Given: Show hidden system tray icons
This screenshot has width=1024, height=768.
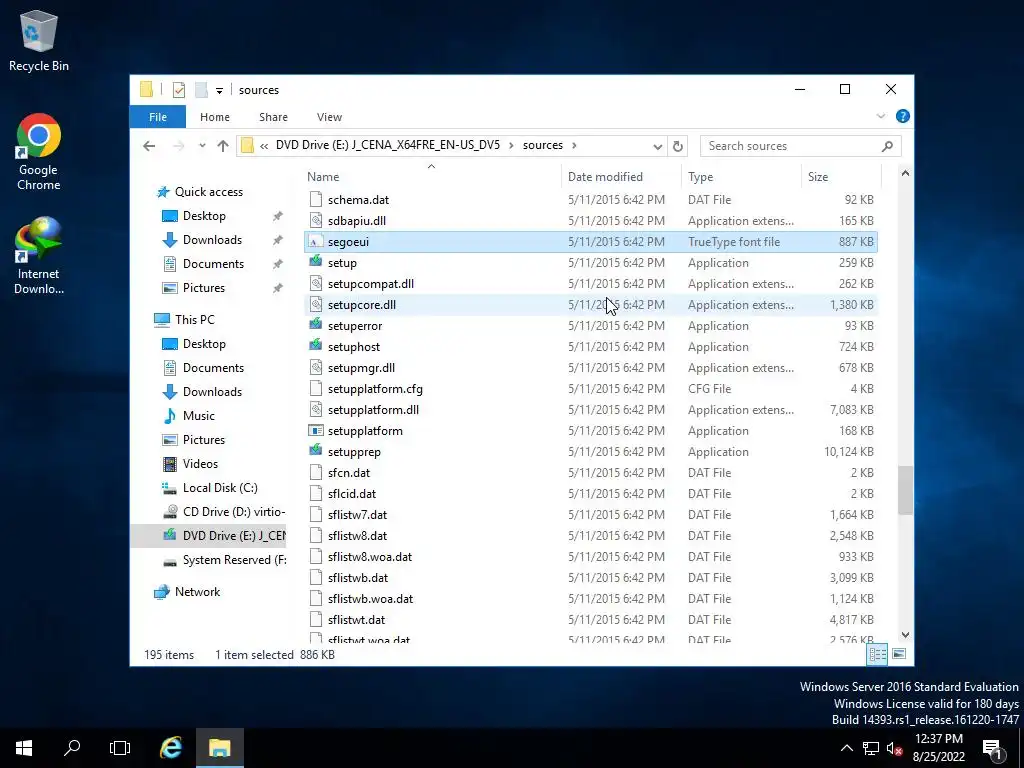Looking at the screenshot, I should click(846, 748).
